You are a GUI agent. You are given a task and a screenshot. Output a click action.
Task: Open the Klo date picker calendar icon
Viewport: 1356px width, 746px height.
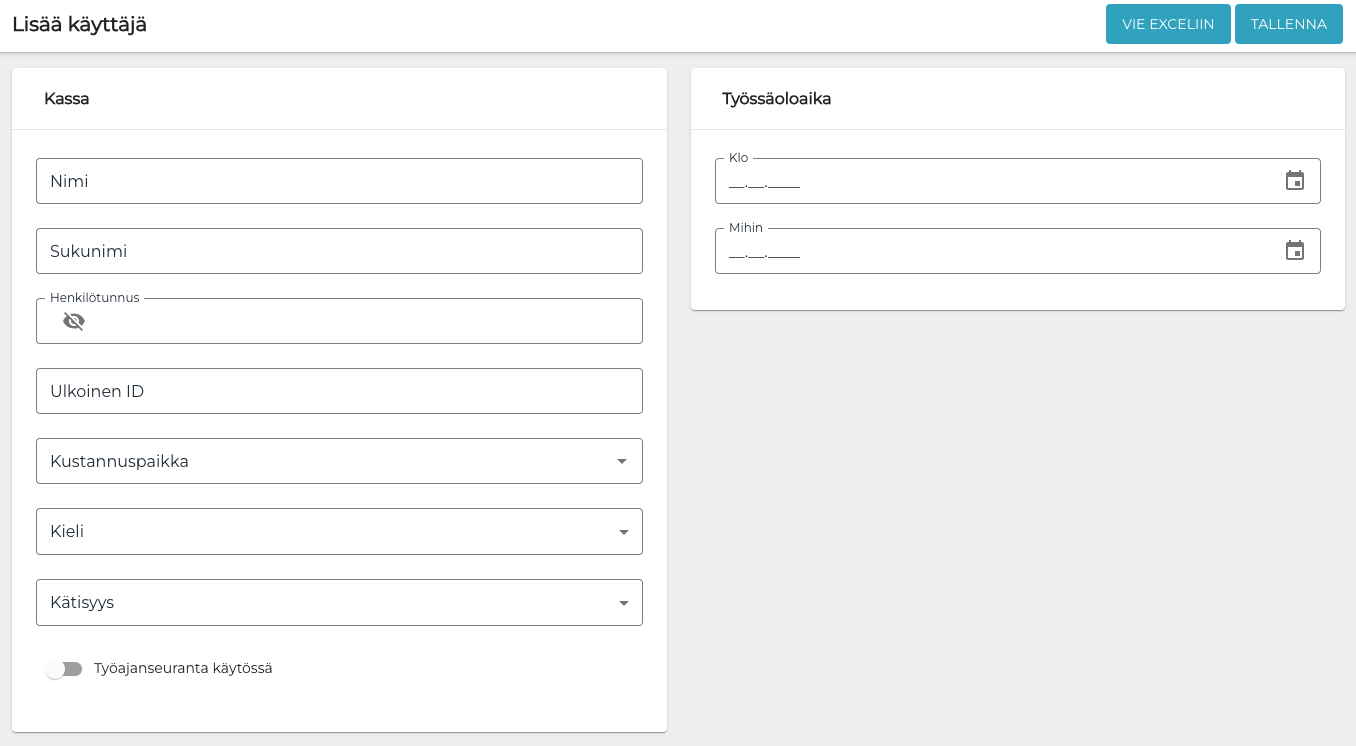pyautogui.click(x=1295, y=181)
